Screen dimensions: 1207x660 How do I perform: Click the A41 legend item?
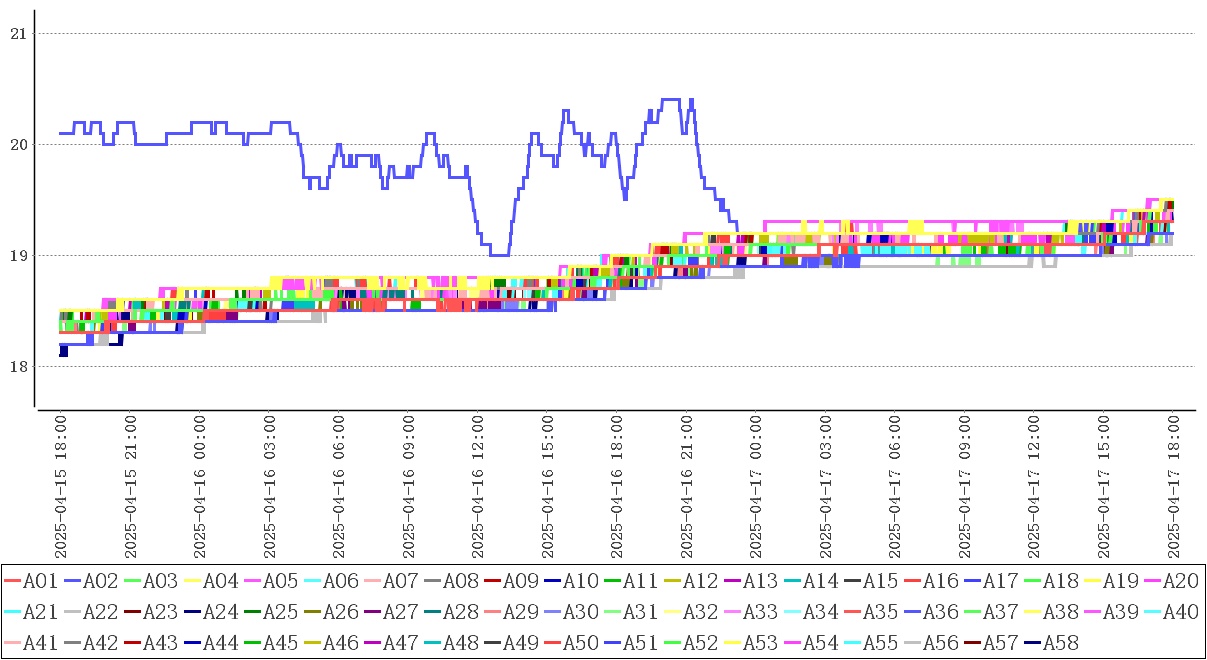pos(40,642)
